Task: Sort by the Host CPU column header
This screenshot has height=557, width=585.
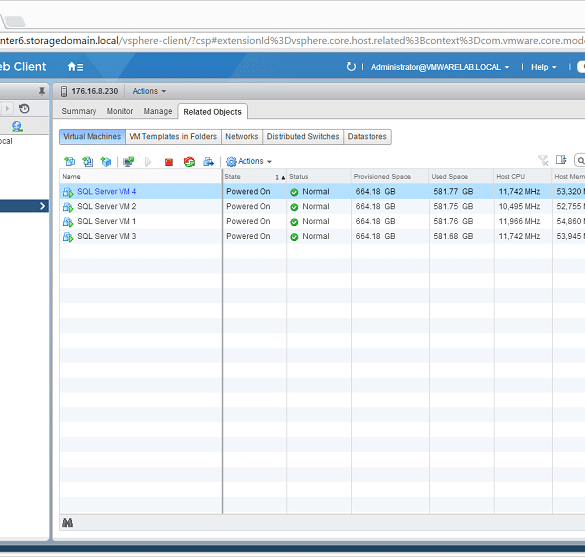Action: coord(523,176)
